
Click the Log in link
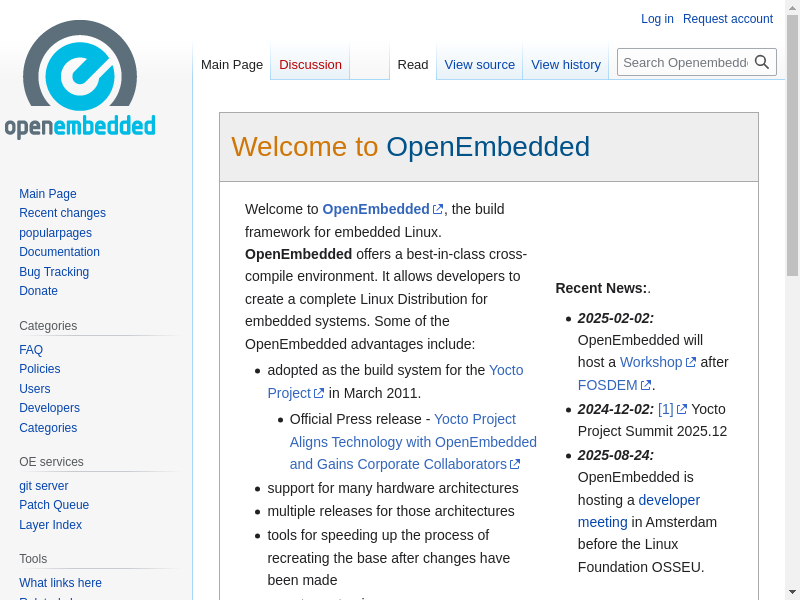657,19
